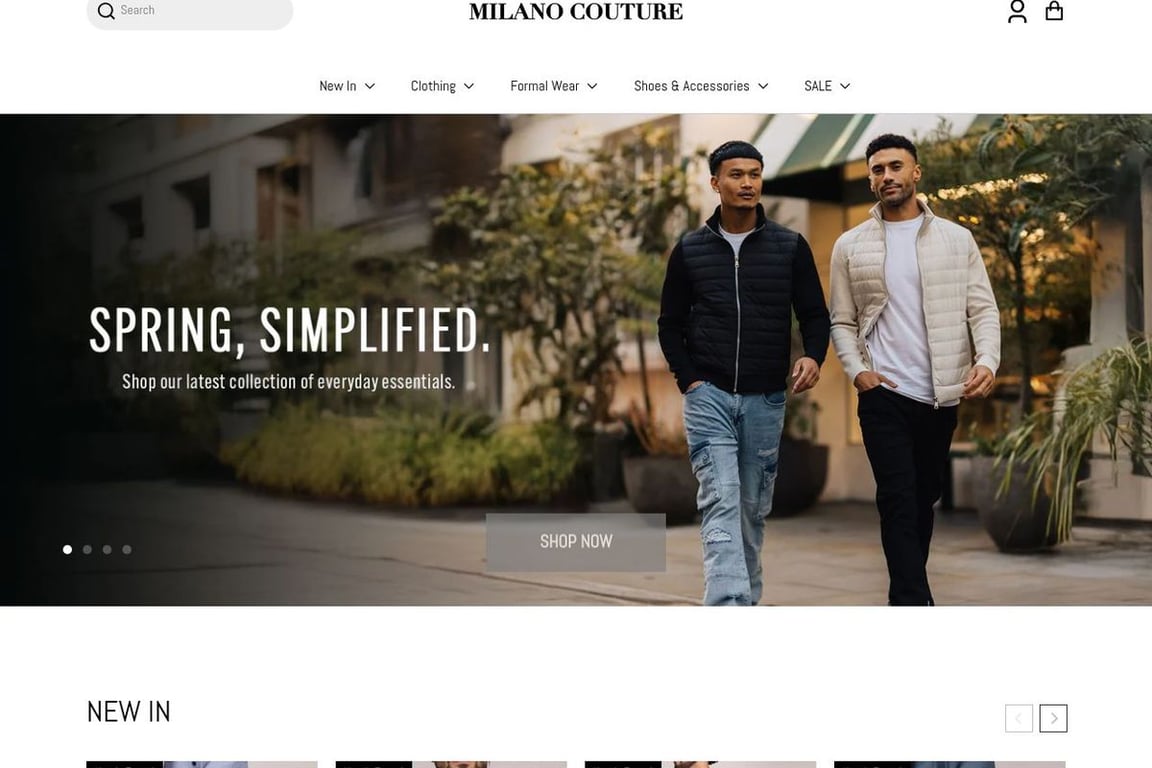Go to next New In products arrow

(x=1054, y=718)
